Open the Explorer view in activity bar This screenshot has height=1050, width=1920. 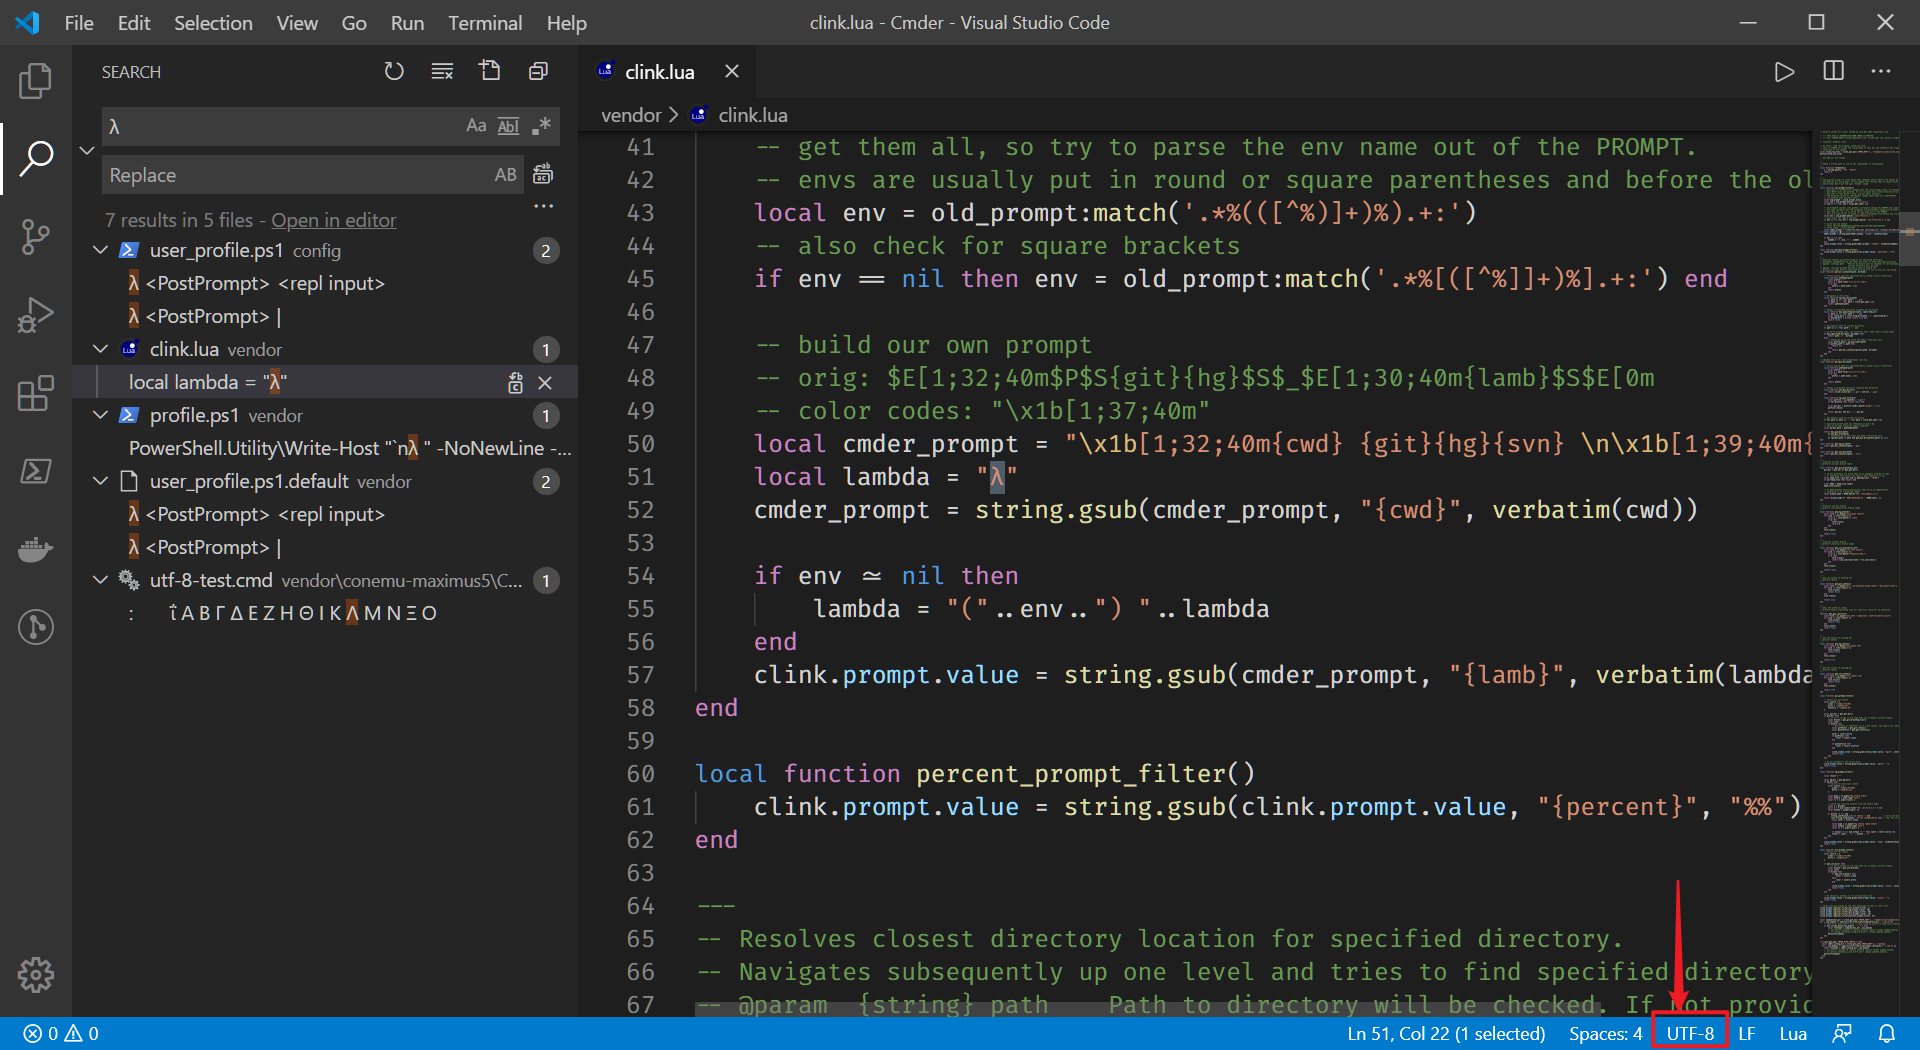[35, 81]
